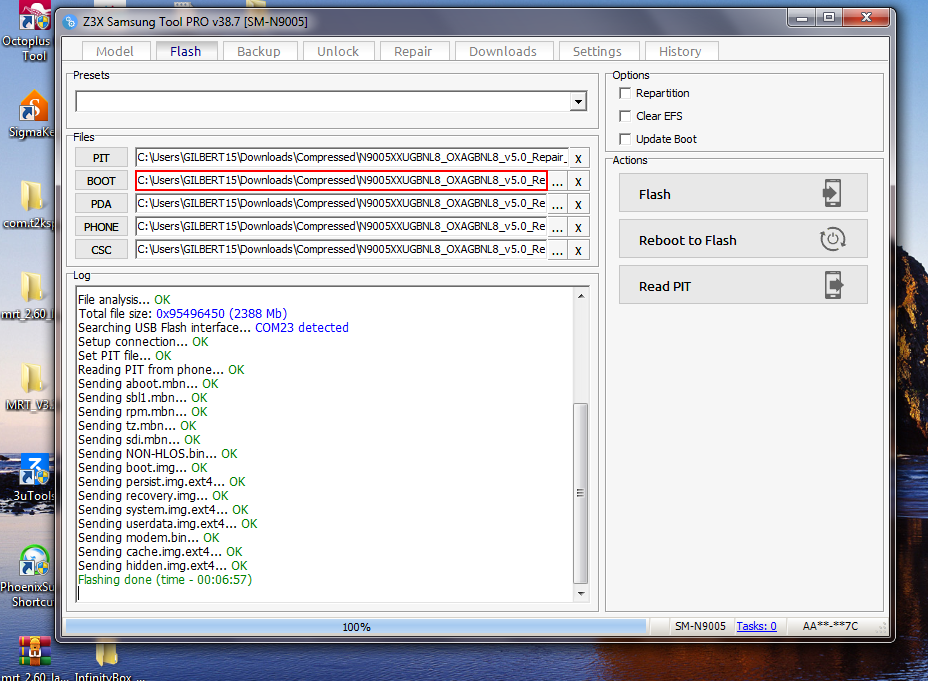Image resolution: width=928 pixels, height=681 pixels.
Task: Clear the CSC file path with X
Action: coord(578,251)
